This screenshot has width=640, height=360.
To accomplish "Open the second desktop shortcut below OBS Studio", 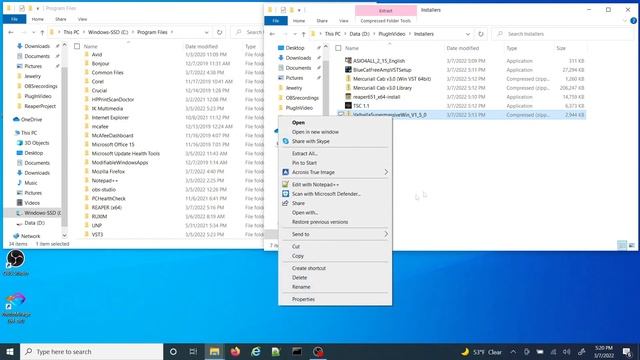I will (x=16, y=307).
